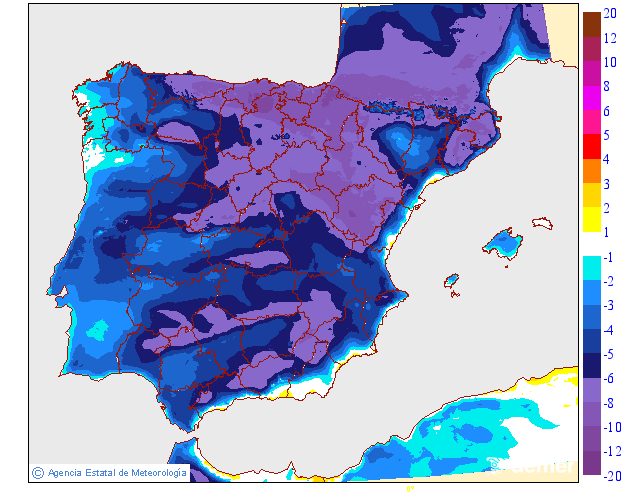Click Mallorca island on the map
Viewport: 630px width, 500px height.
(x=503, y=244)
